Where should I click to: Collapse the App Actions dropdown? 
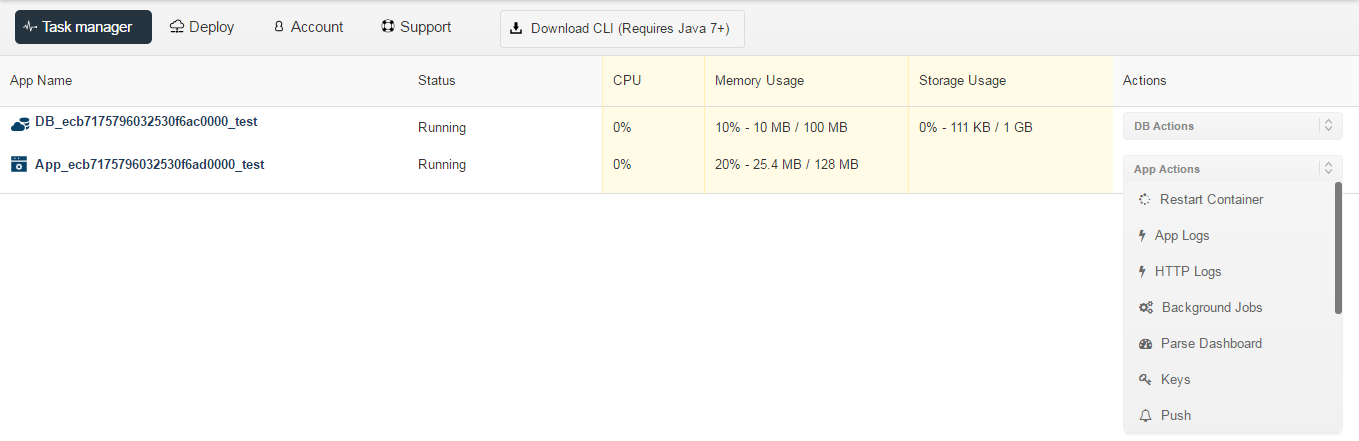click(1232, 169)
